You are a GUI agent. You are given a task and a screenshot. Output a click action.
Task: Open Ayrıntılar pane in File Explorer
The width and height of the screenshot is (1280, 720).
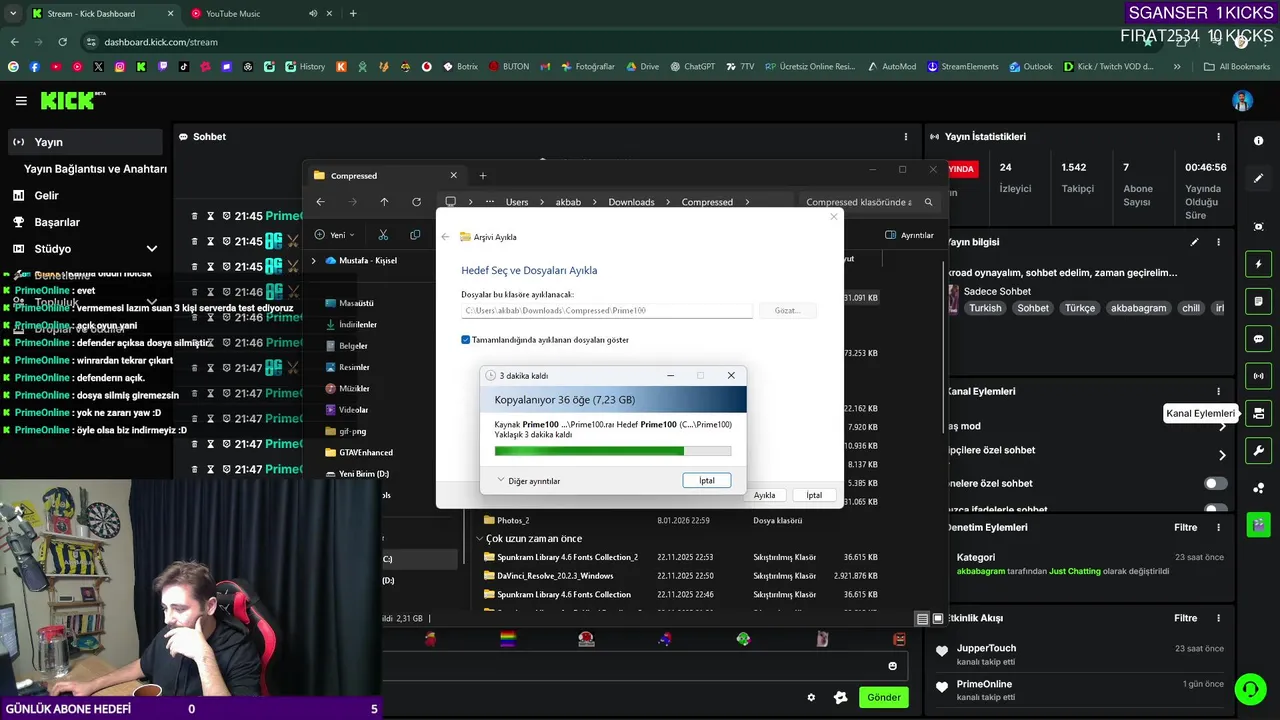click(x=910, y=235)
